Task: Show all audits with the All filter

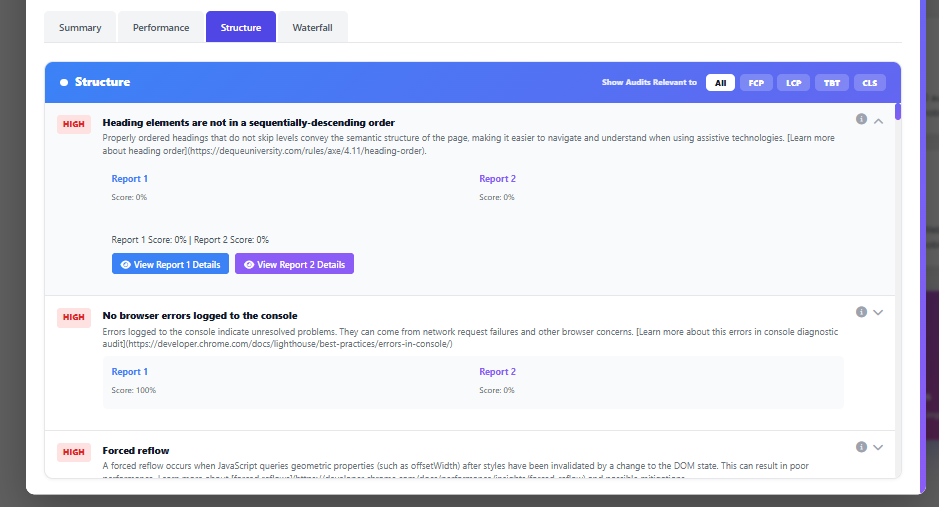Action: (720, 83)
